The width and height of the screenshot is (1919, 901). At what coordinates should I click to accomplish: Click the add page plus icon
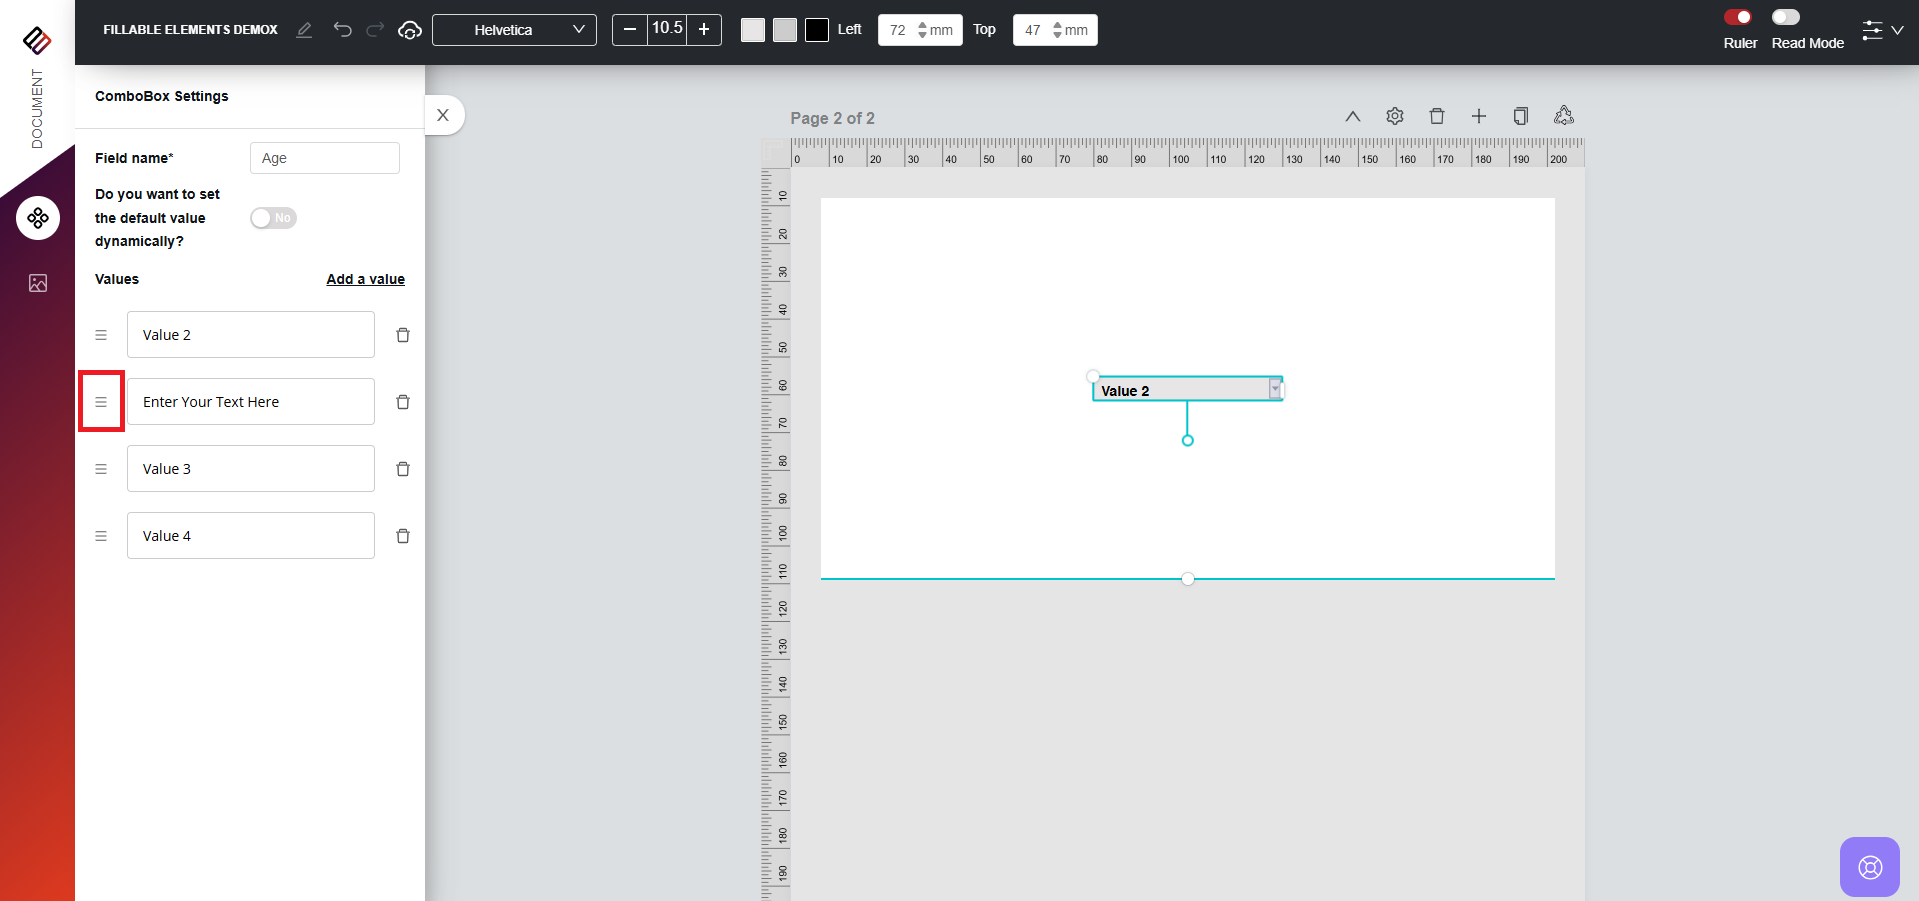tap(1479, 116)
